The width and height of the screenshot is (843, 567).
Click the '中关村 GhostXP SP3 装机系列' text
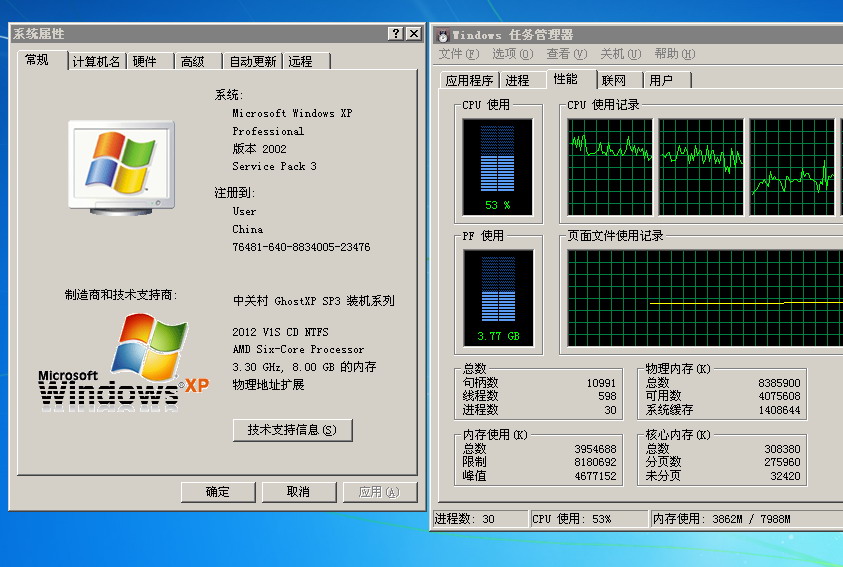313,301
